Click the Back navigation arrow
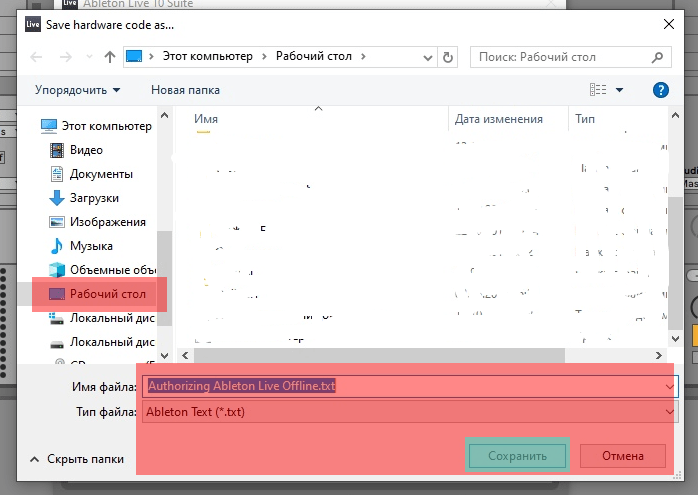This screenshot has height=495, width=698. pyautogui.click(x=37, y=57)
